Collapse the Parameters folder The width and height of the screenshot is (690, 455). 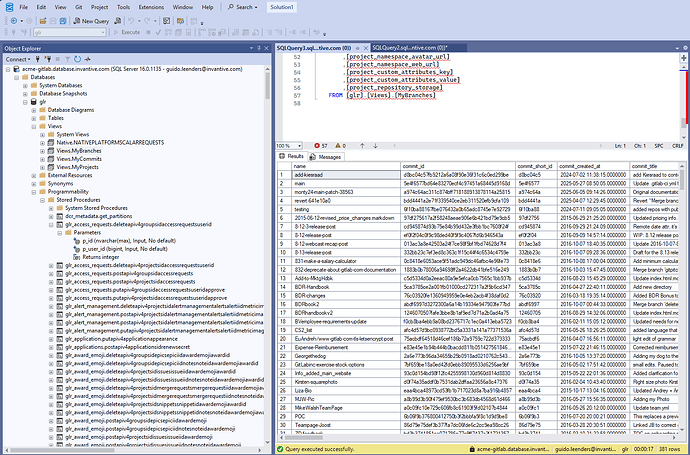coord(59,232)
